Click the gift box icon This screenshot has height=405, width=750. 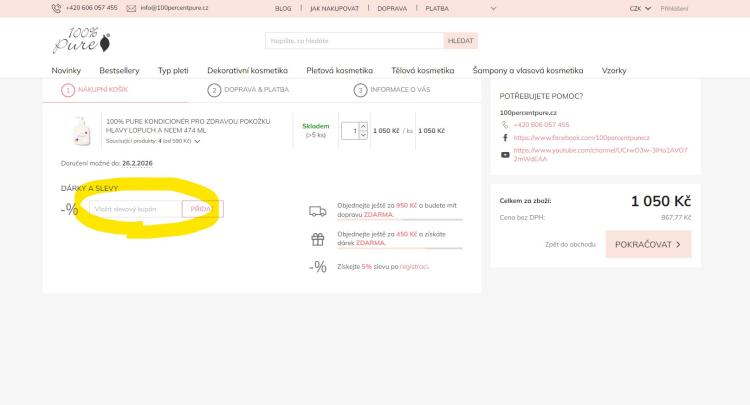point(318,239)
